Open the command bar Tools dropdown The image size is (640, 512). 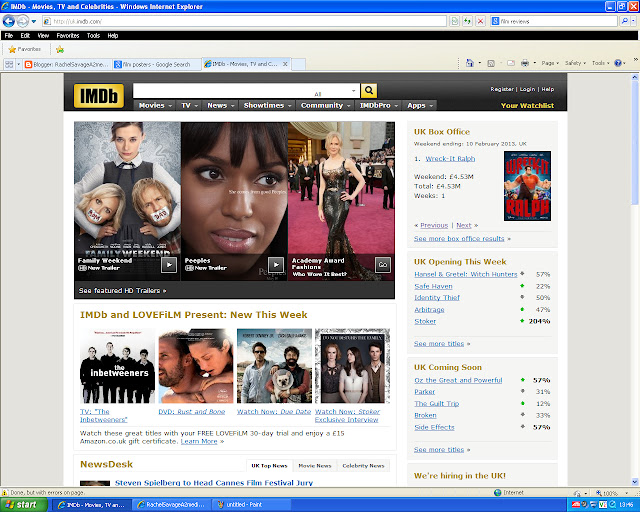(x=600, y=63)
